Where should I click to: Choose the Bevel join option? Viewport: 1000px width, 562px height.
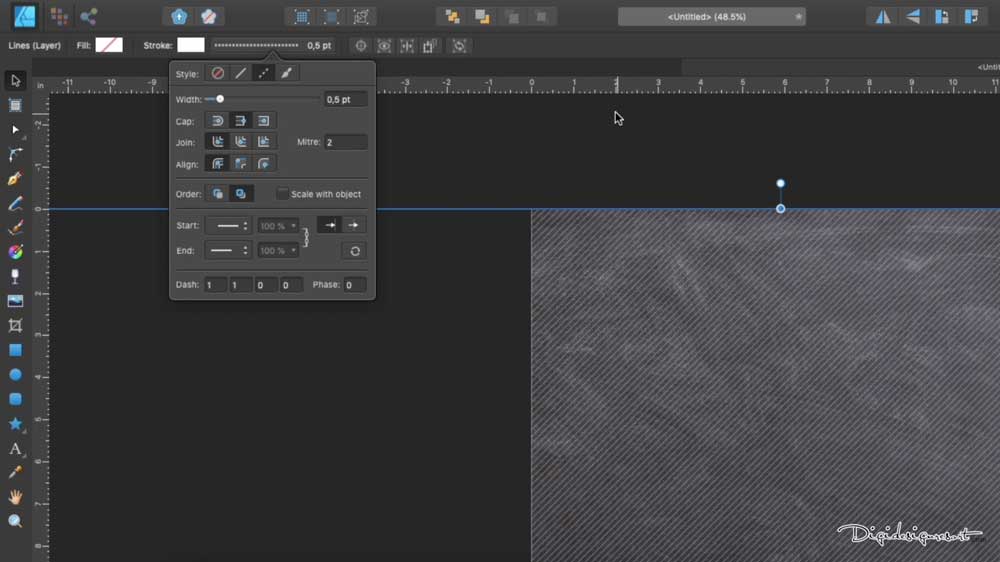tap(240, 142)
